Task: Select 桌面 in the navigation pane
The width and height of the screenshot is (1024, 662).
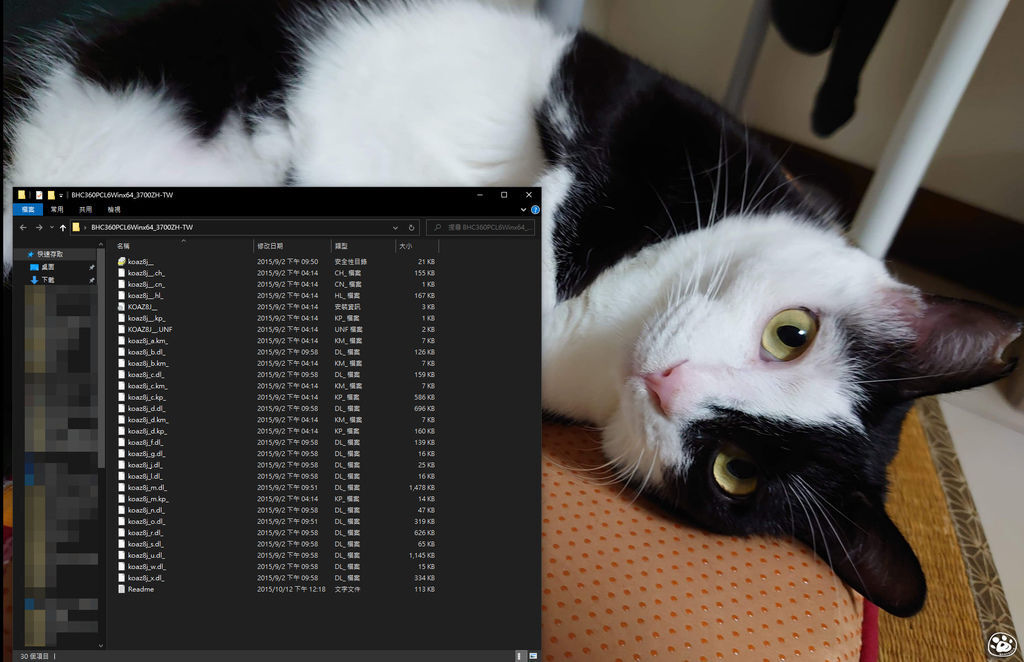Action: 48,267
